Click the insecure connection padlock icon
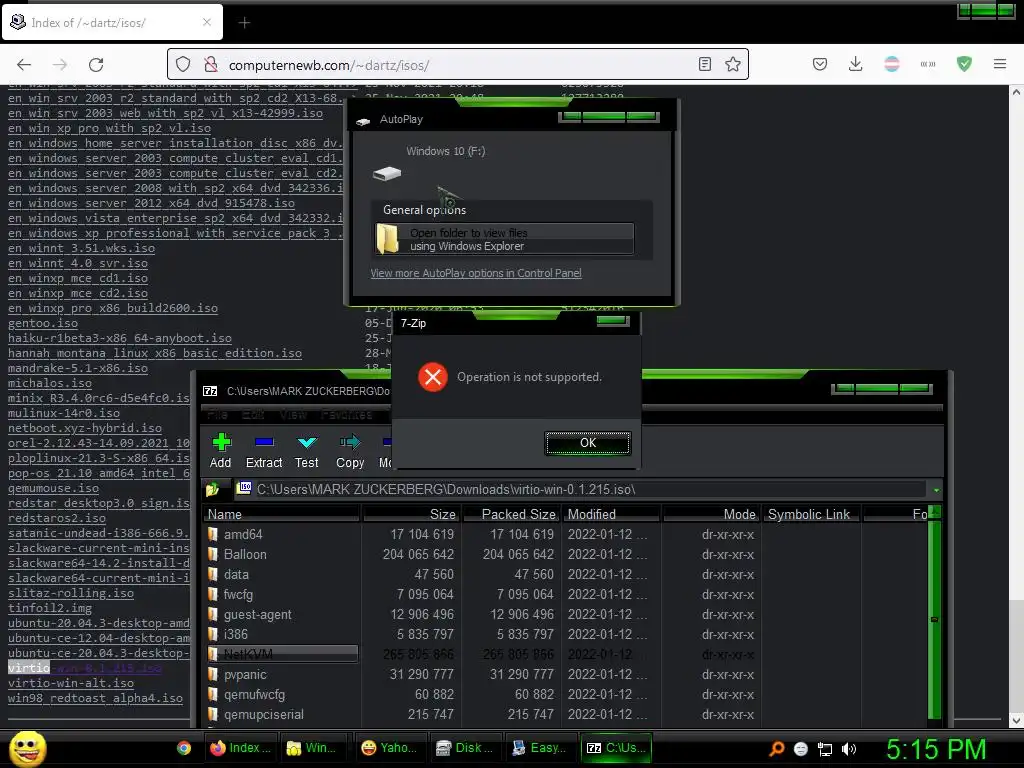 click(x=210, y=65)
